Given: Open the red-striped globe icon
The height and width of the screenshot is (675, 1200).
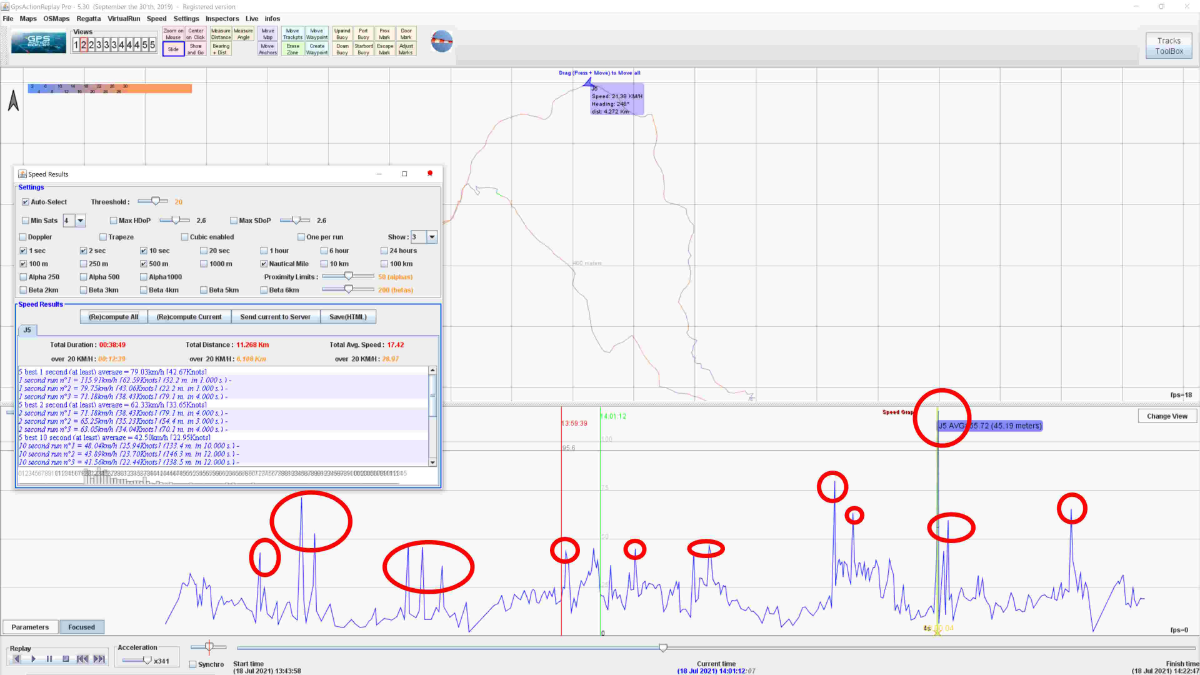Looking at the screenshot, I should [441, 41].
